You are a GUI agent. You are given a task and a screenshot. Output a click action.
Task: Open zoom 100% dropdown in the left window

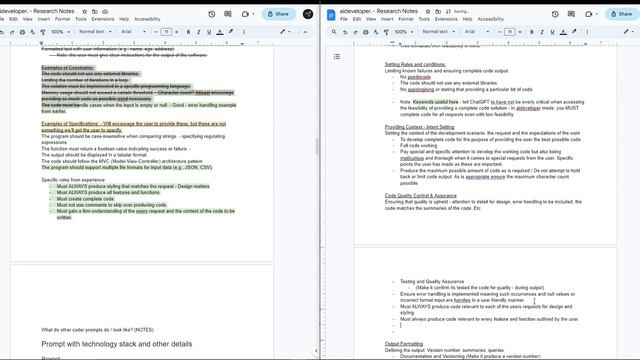click(60, 32)
